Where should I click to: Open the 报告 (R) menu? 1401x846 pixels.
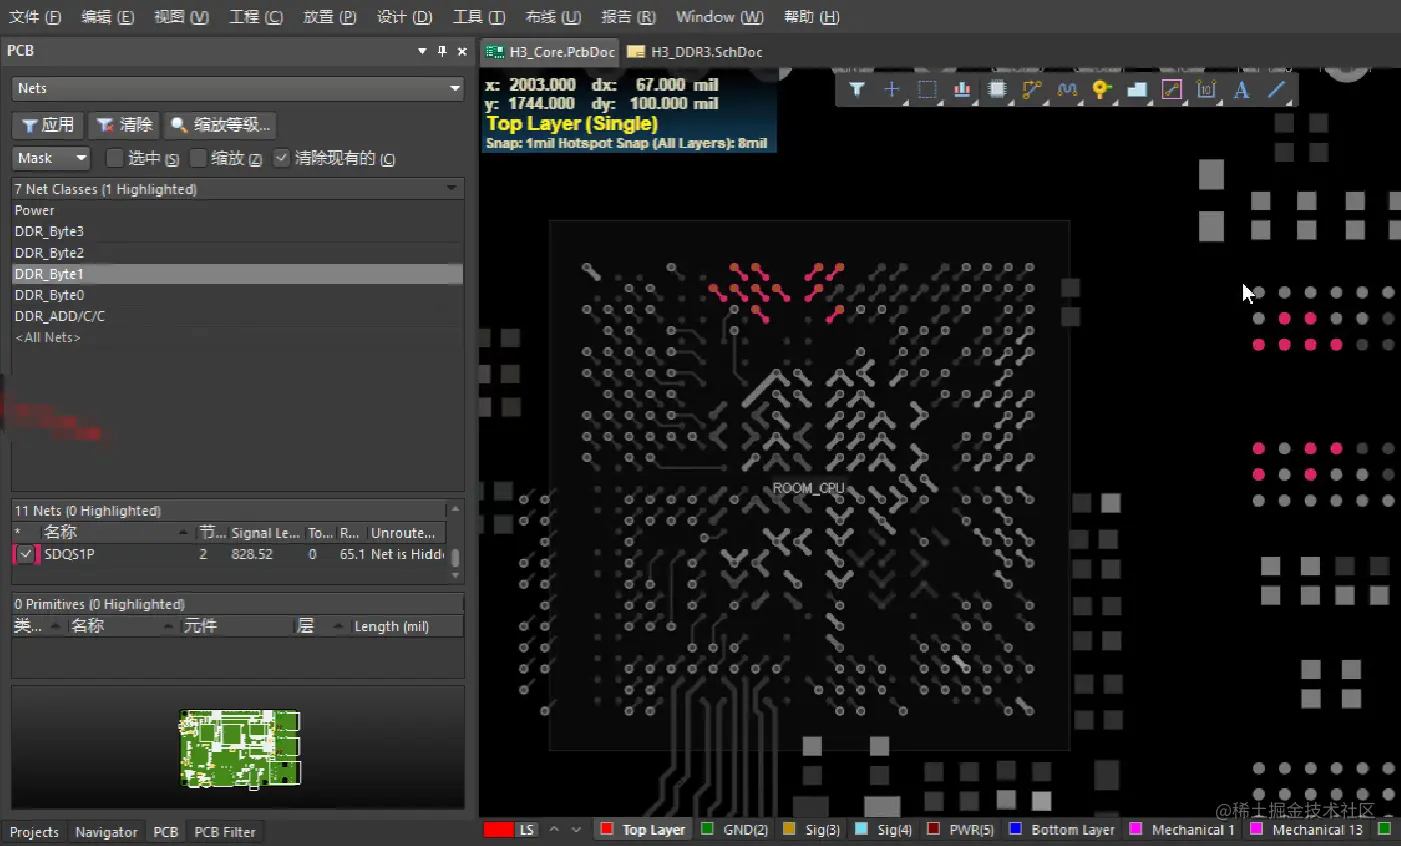628,17
